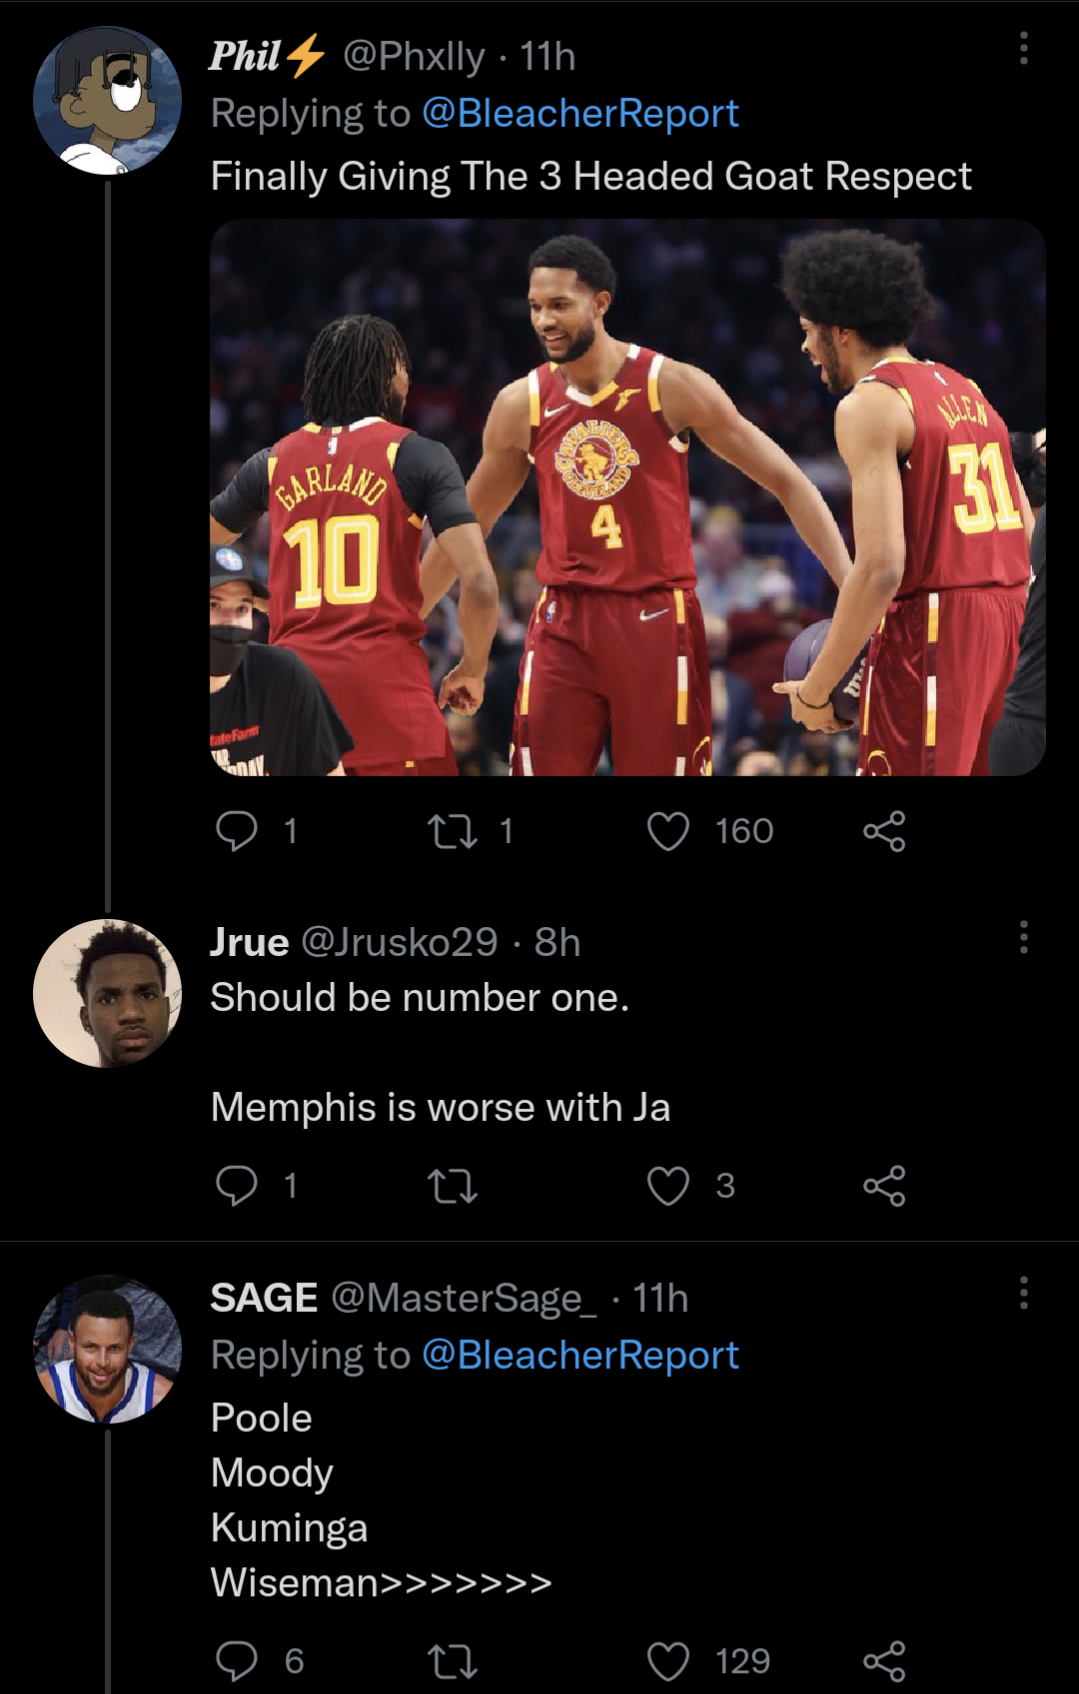View the Cavaliers players photo full size
1079x1694 pixels.
627,497
